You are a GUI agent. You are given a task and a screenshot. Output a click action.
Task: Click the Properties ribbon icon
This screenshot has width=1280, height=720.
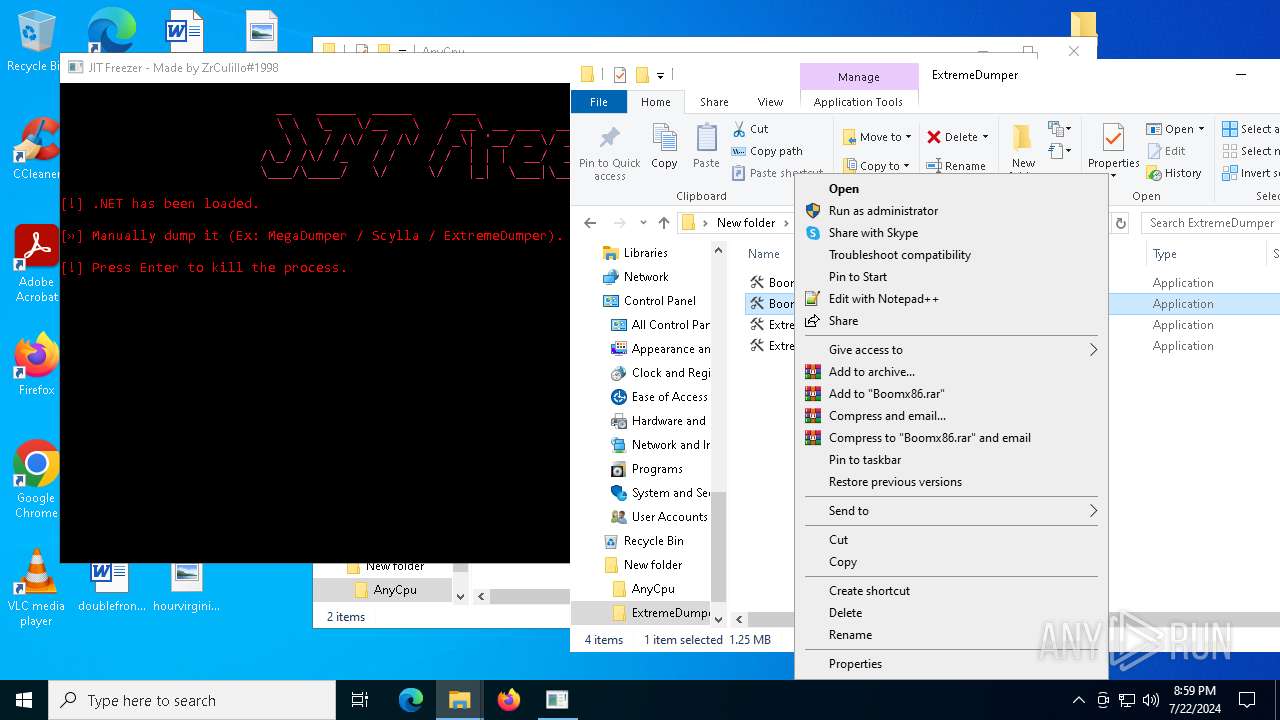(1113, 146)
